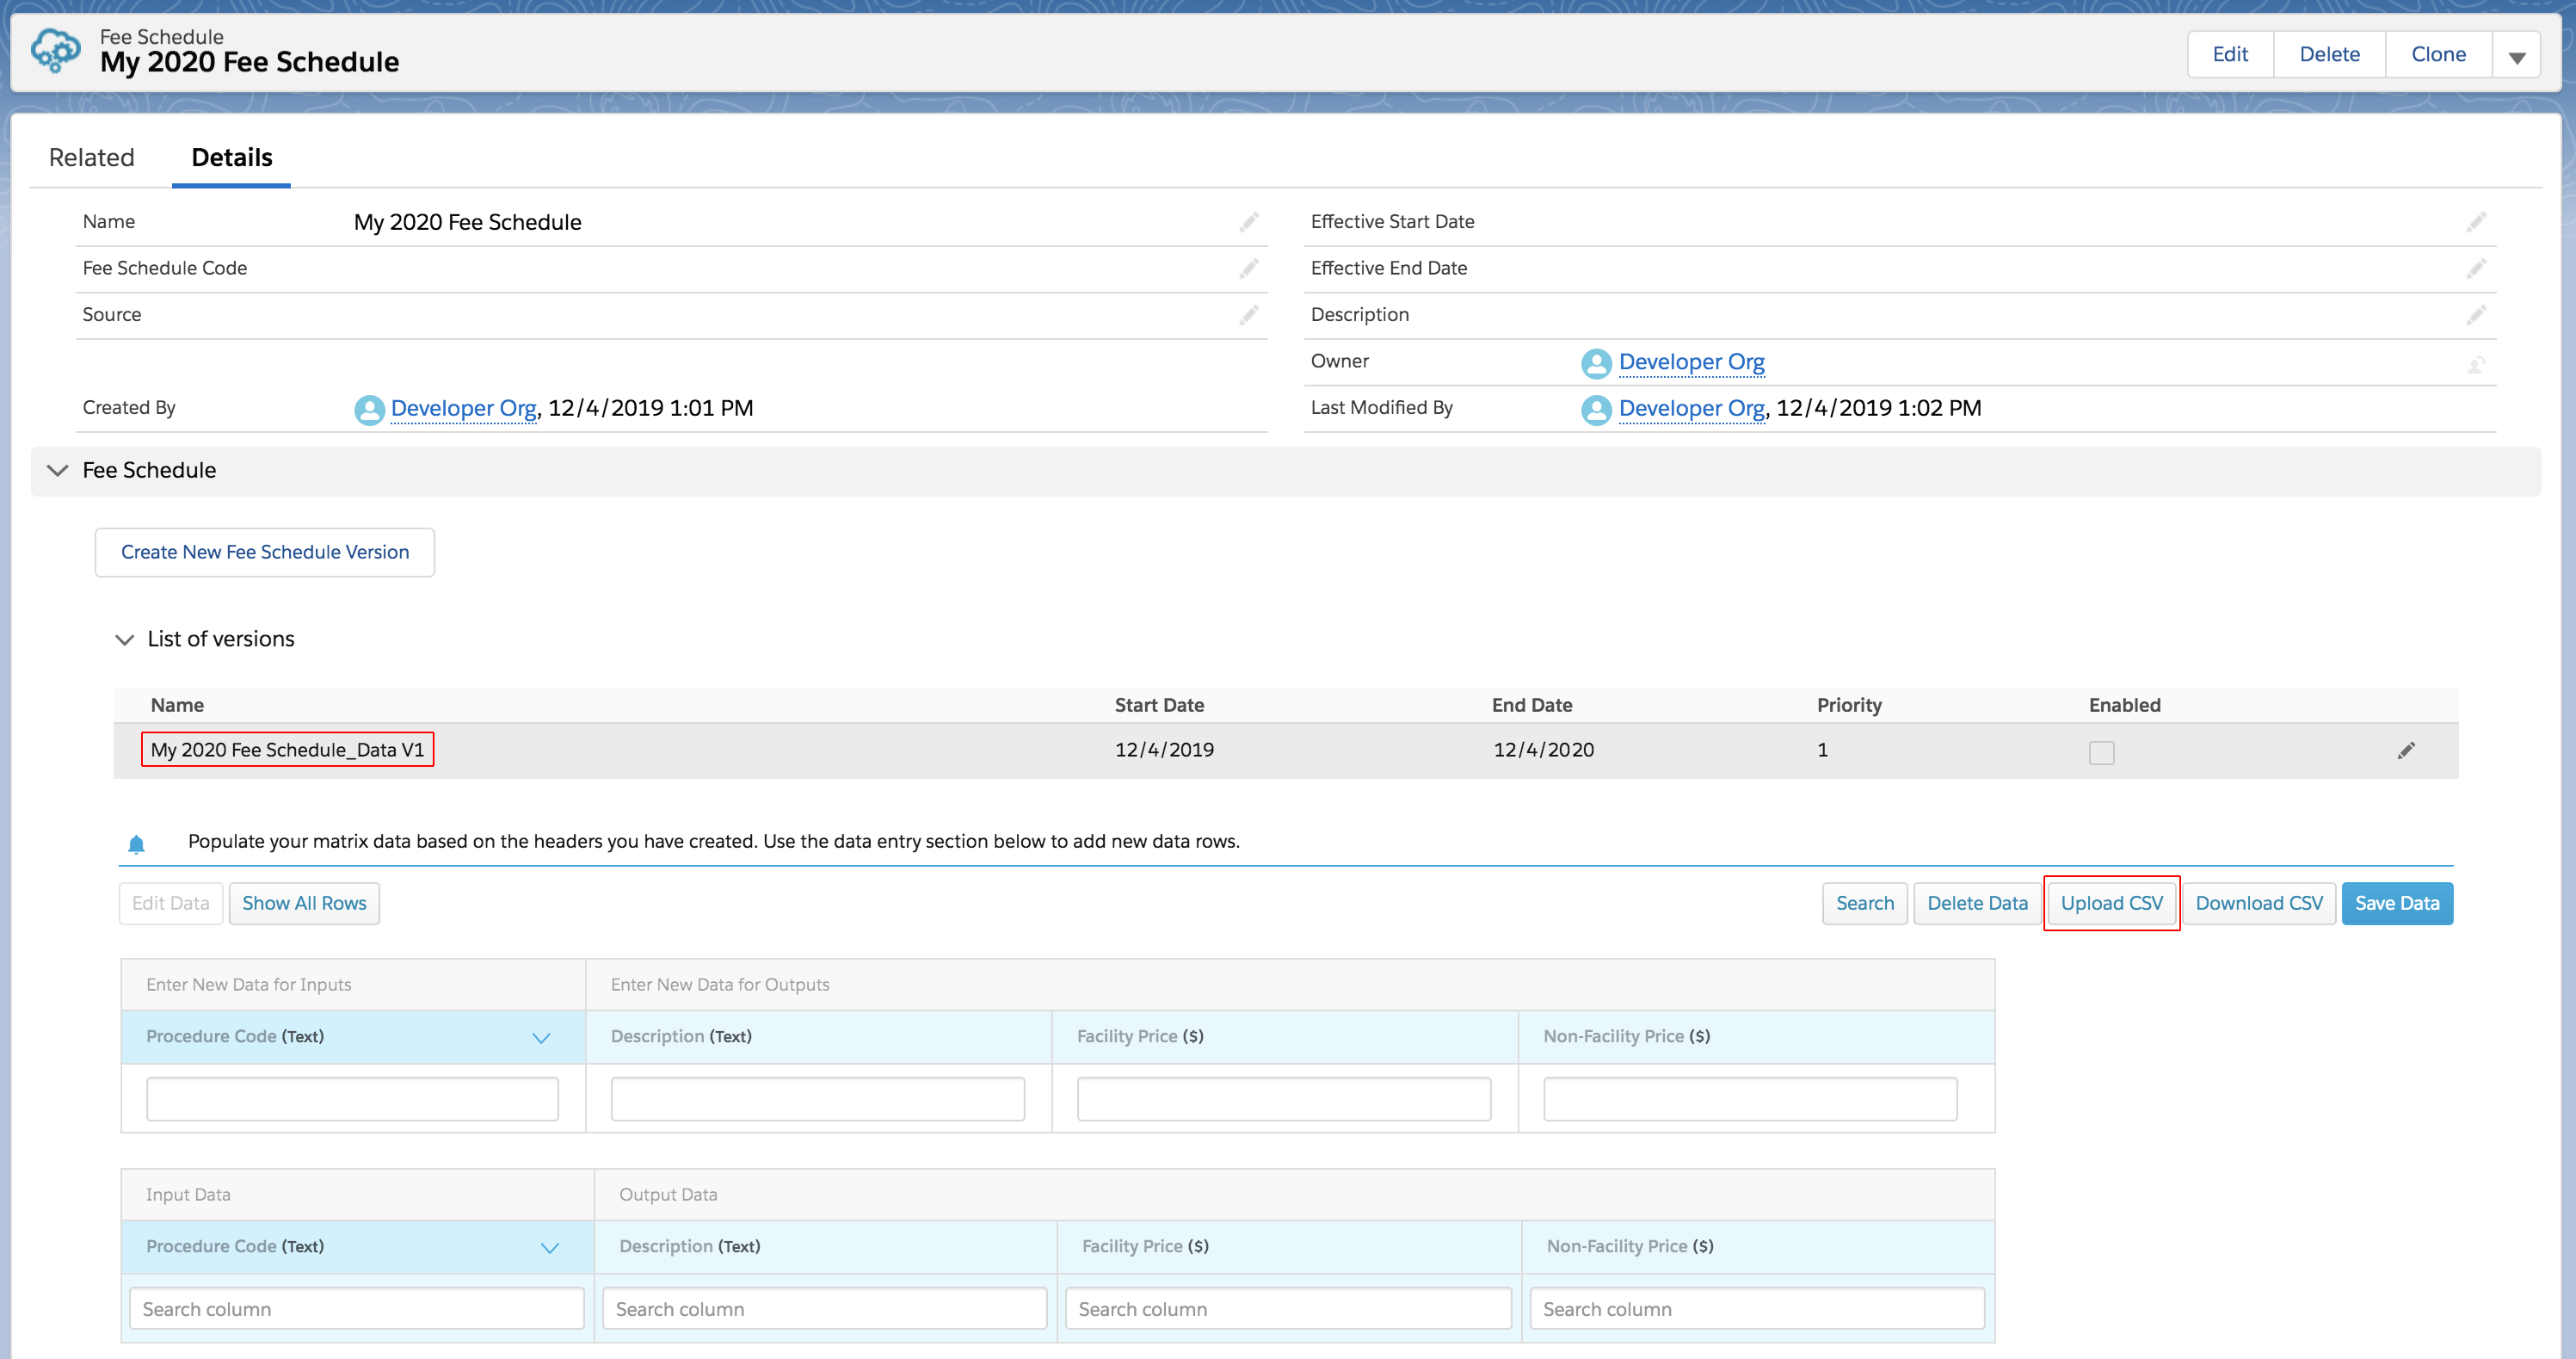Screen dimensions: 2576x1359
Task: Click the notification bell icon
Action: (x=137, y=844)
